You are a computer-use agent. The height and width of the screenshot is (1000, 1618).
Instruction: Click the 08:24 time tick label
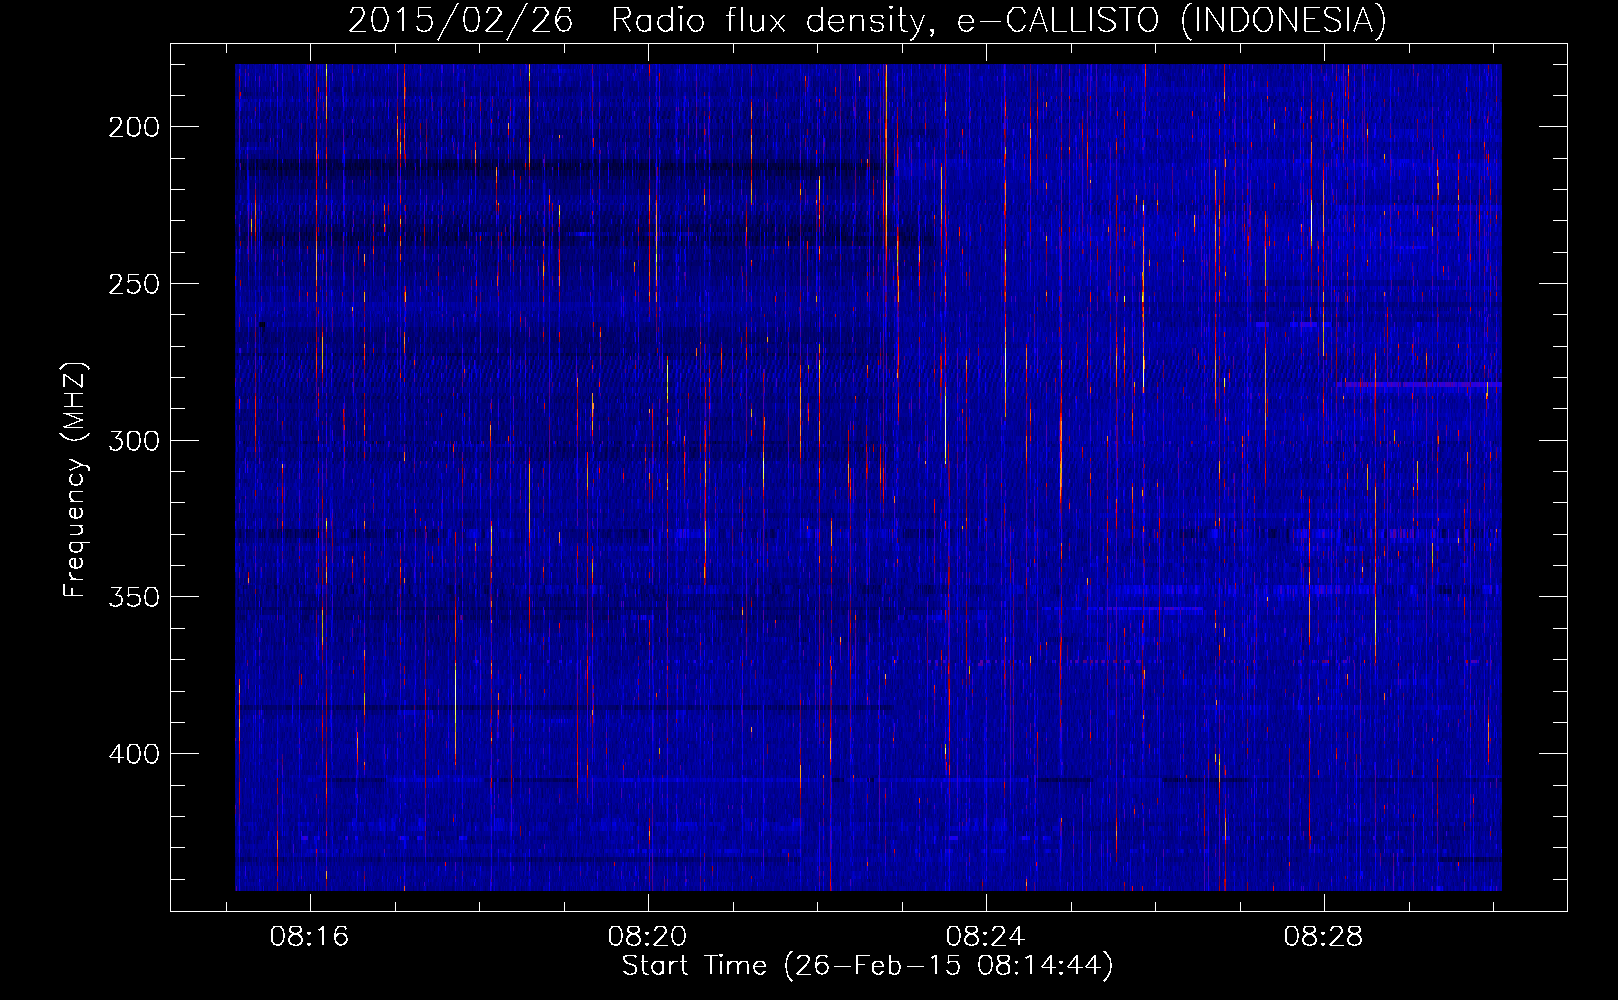[x=985, y=937]
